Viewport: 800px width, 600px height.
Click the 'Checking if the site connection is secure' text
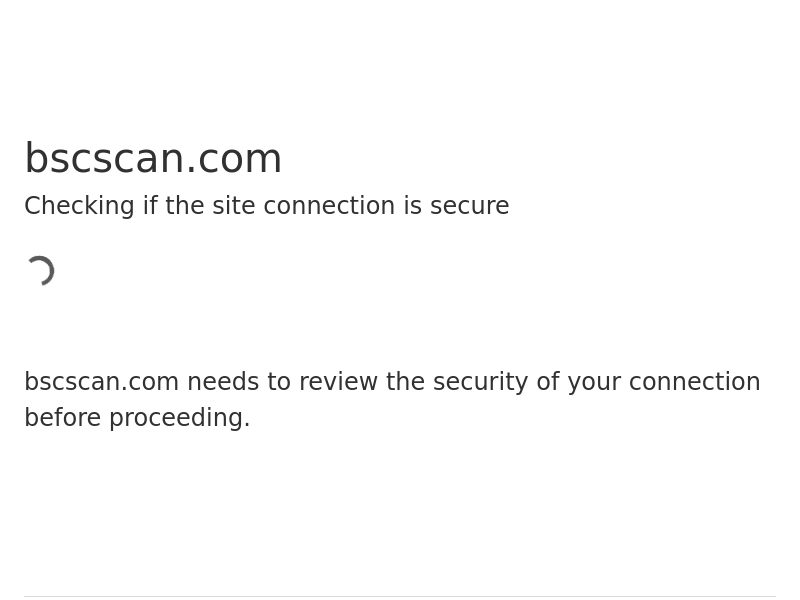267,206
